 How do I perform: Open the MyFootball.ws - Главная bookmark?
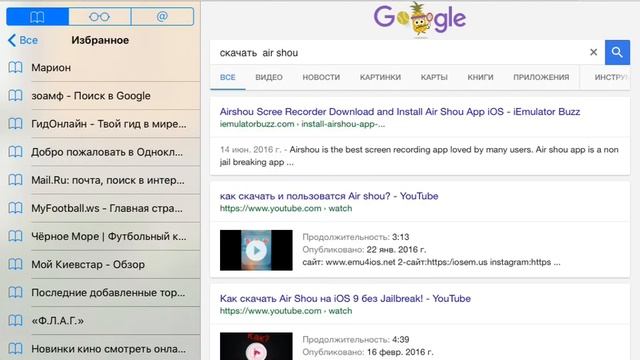(107, 208)
